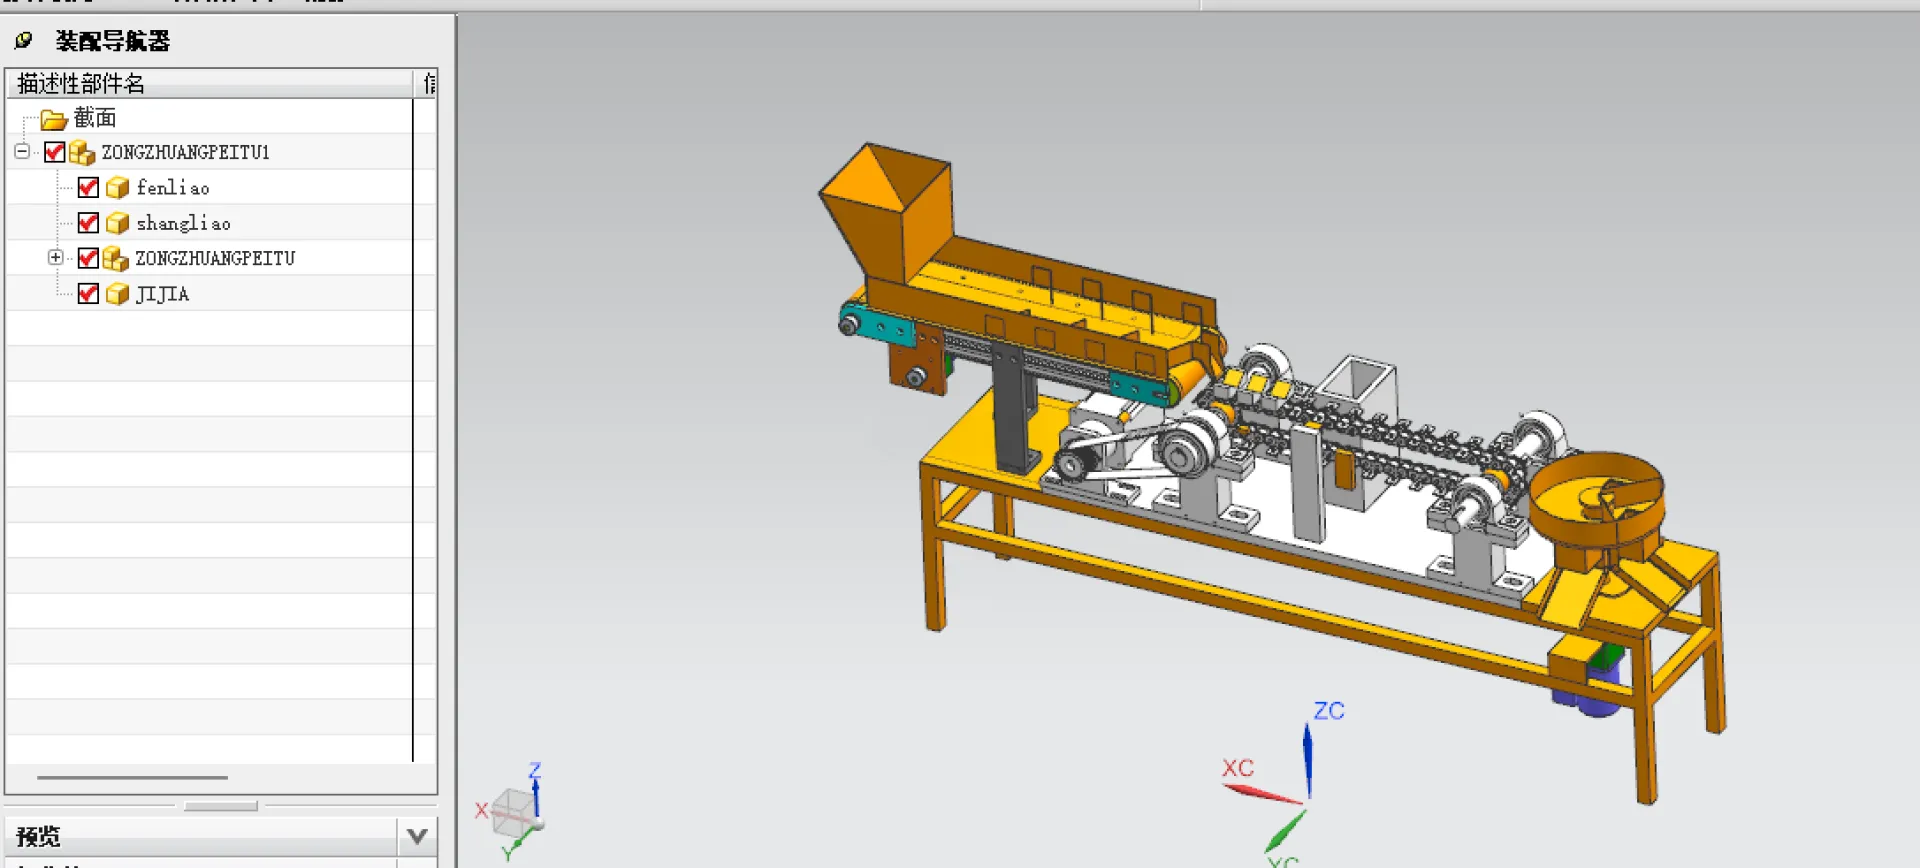Select the shangliao tree row label

coord(183,223)
